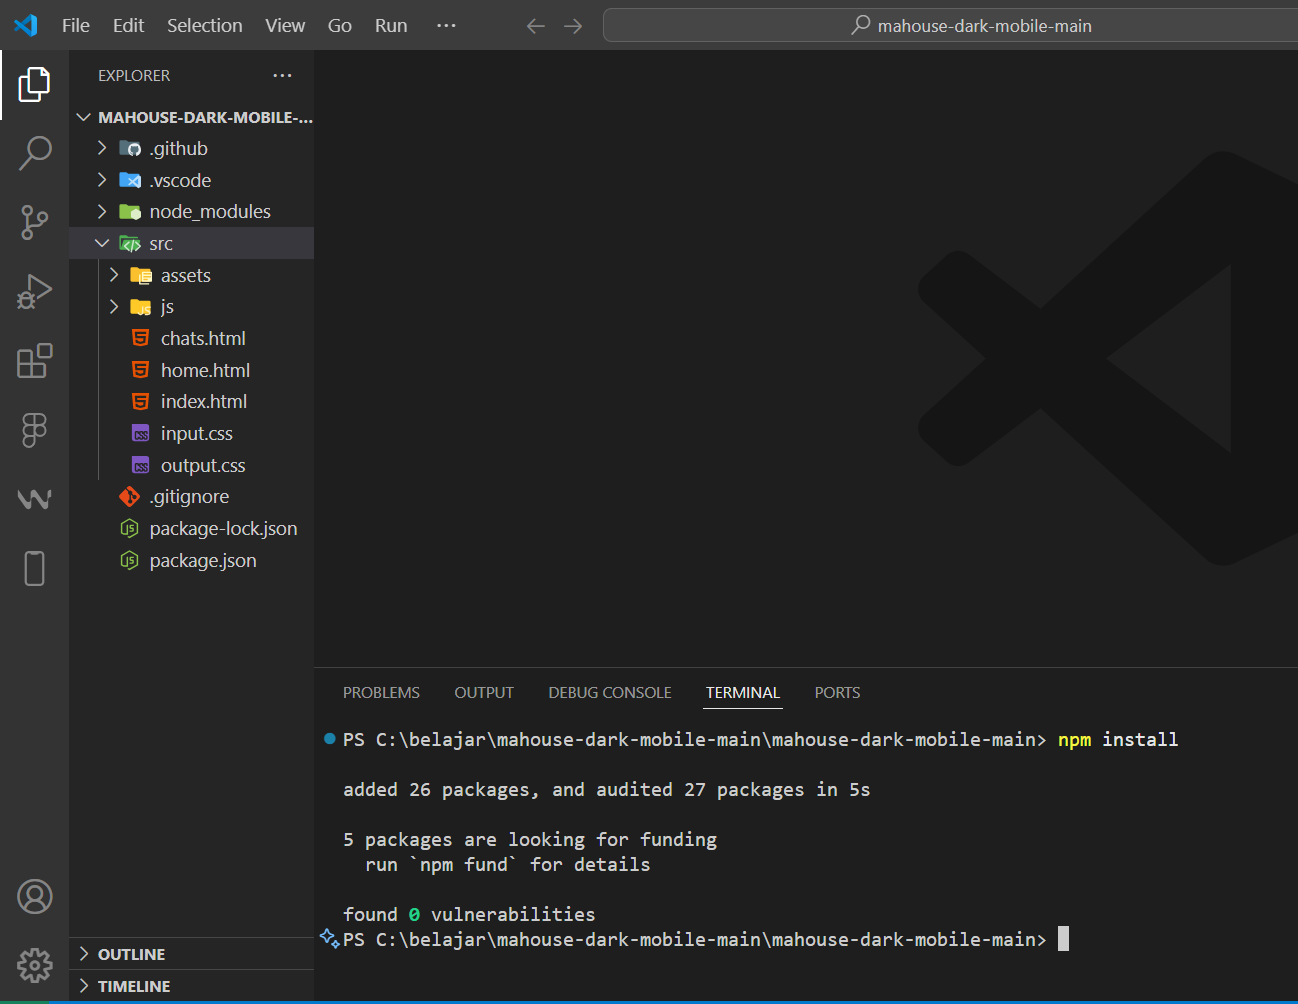Switch to the DEBUG CONSOLE tab

point(610,692)
